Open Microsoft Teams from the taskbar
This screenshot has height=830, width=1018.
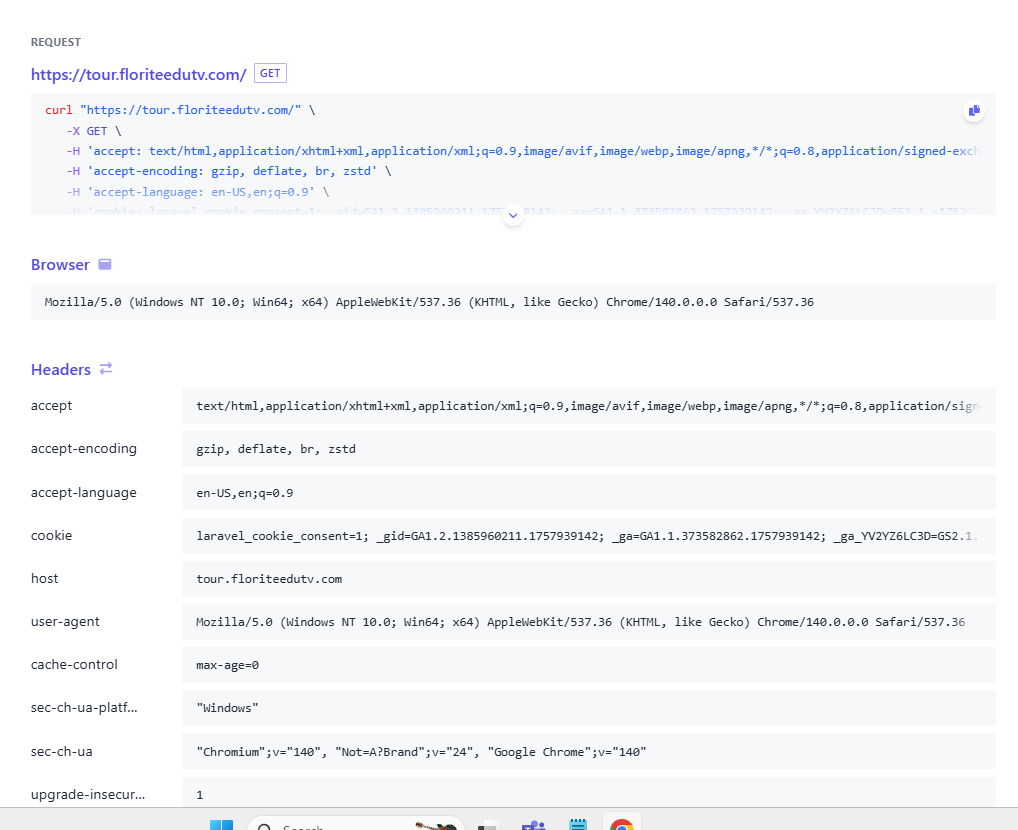pos(533,824)
